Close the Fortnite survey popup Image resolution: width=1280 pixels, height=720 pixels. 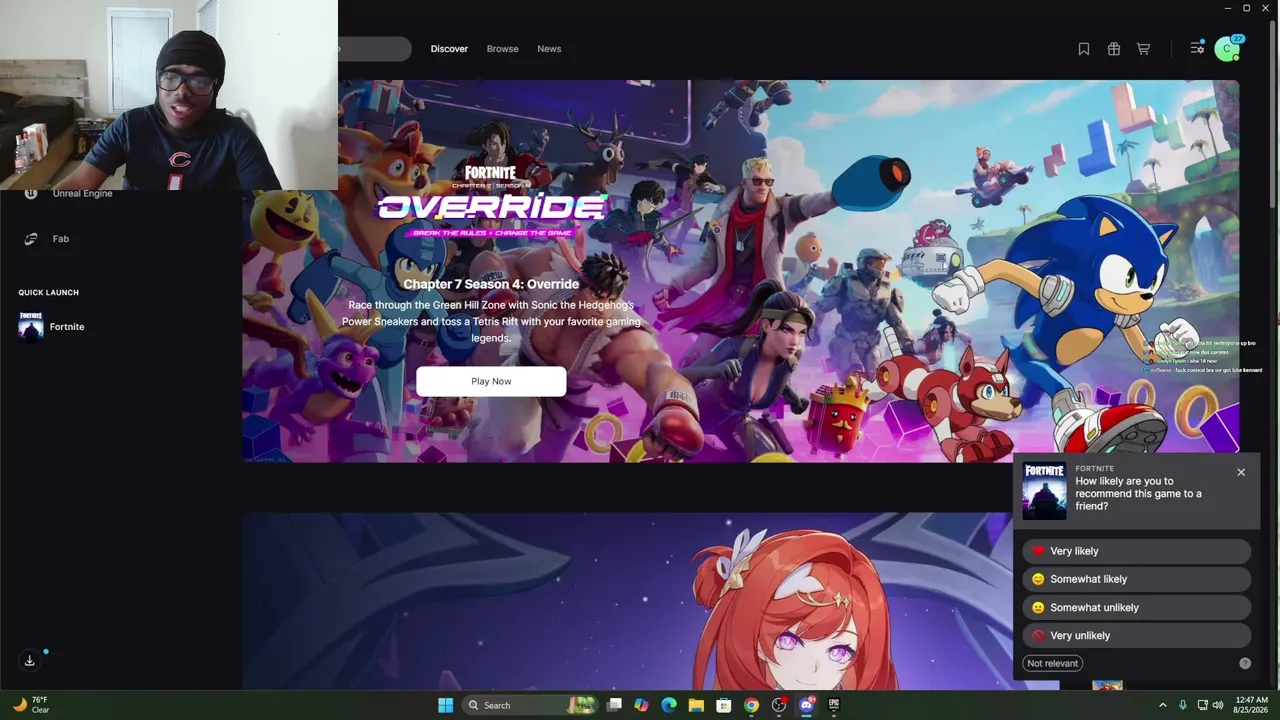[1241, 472]
